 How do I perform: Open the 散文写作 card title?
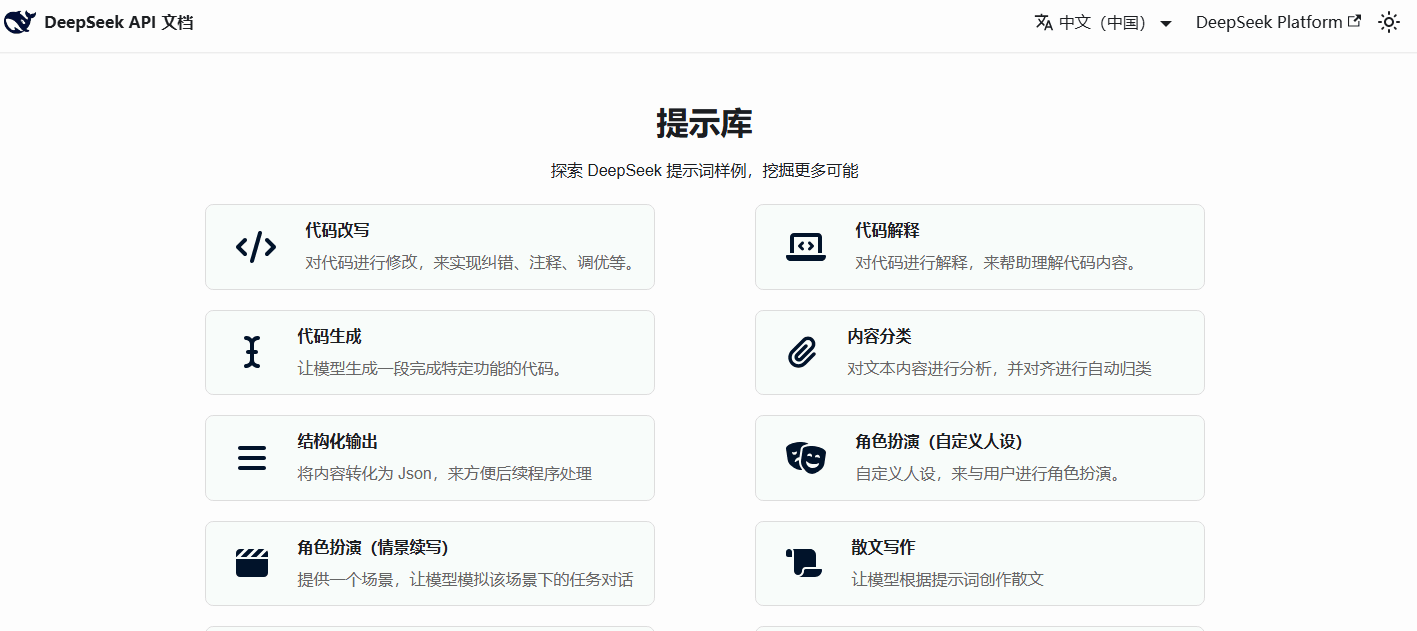click(883, 547)
